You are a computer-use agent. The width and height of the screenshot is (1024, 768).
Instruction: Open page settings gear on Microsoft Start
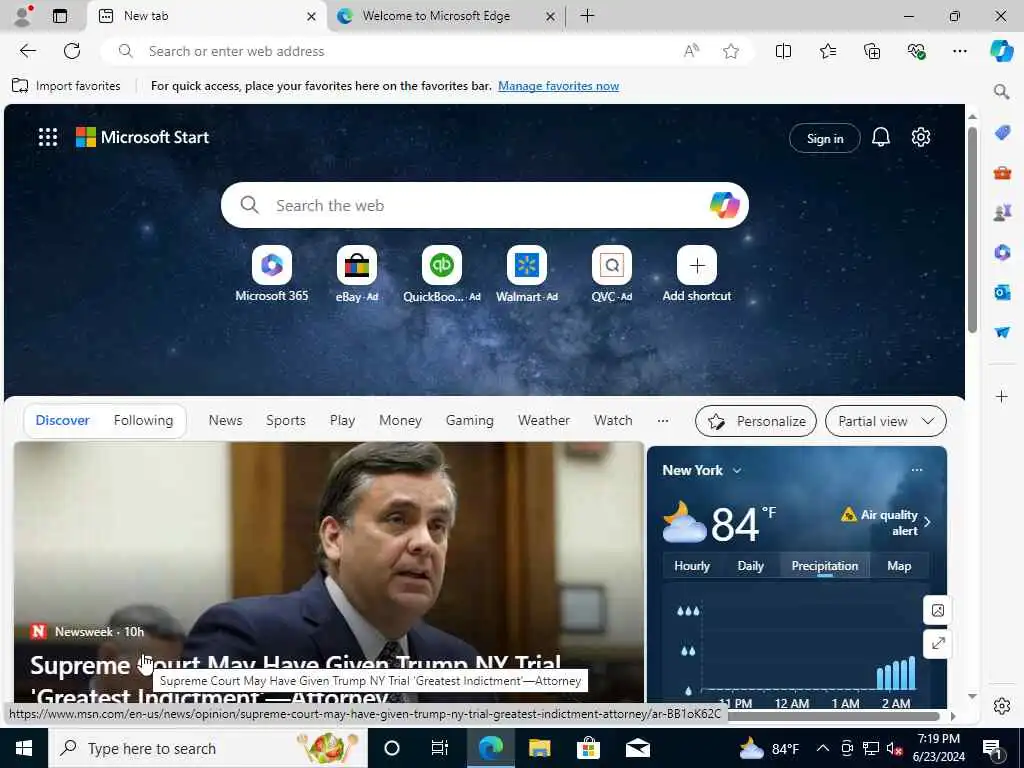(921, 137)
